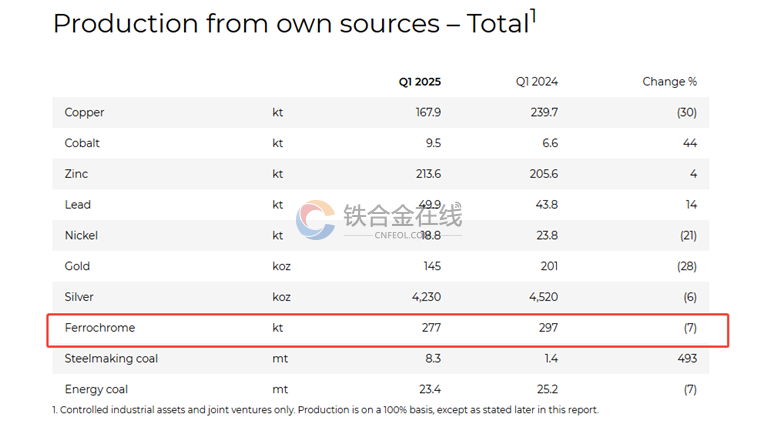Screen dimensions: 760x440
Task: Click the Cobalt row label
Action: point(82,143)
